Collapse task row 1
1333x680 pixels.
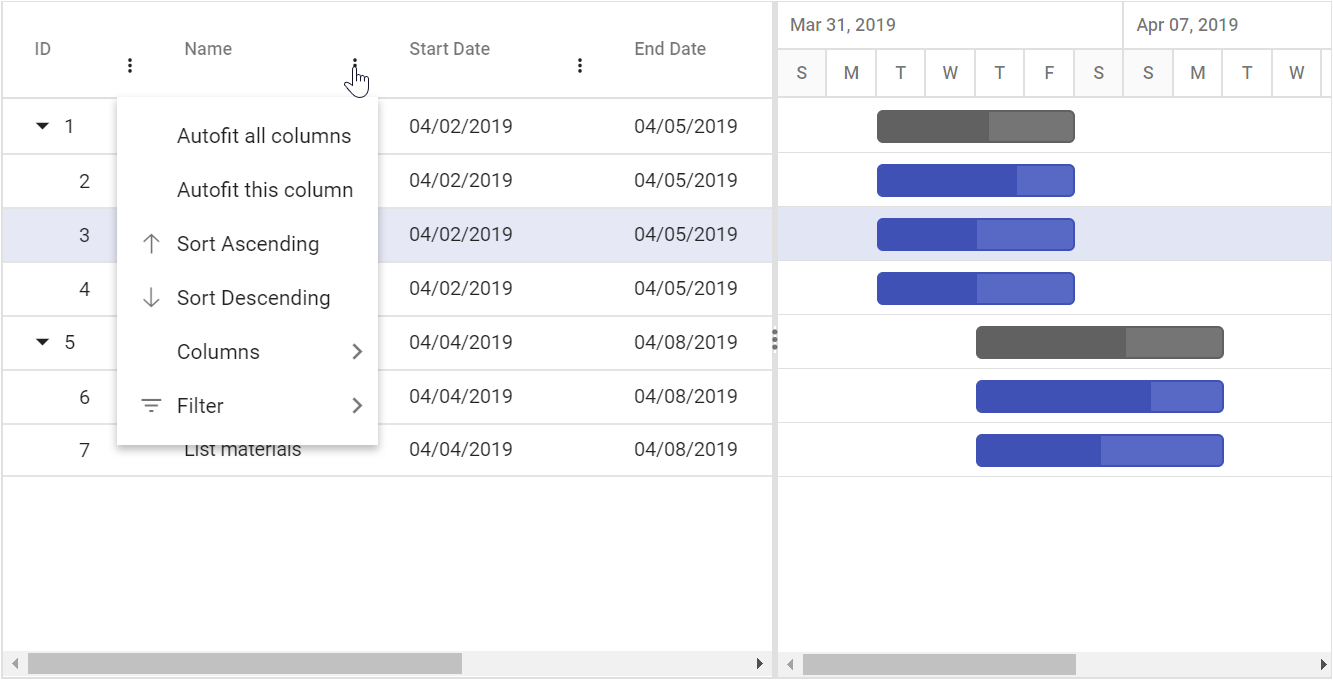click(x=42, y=127)
